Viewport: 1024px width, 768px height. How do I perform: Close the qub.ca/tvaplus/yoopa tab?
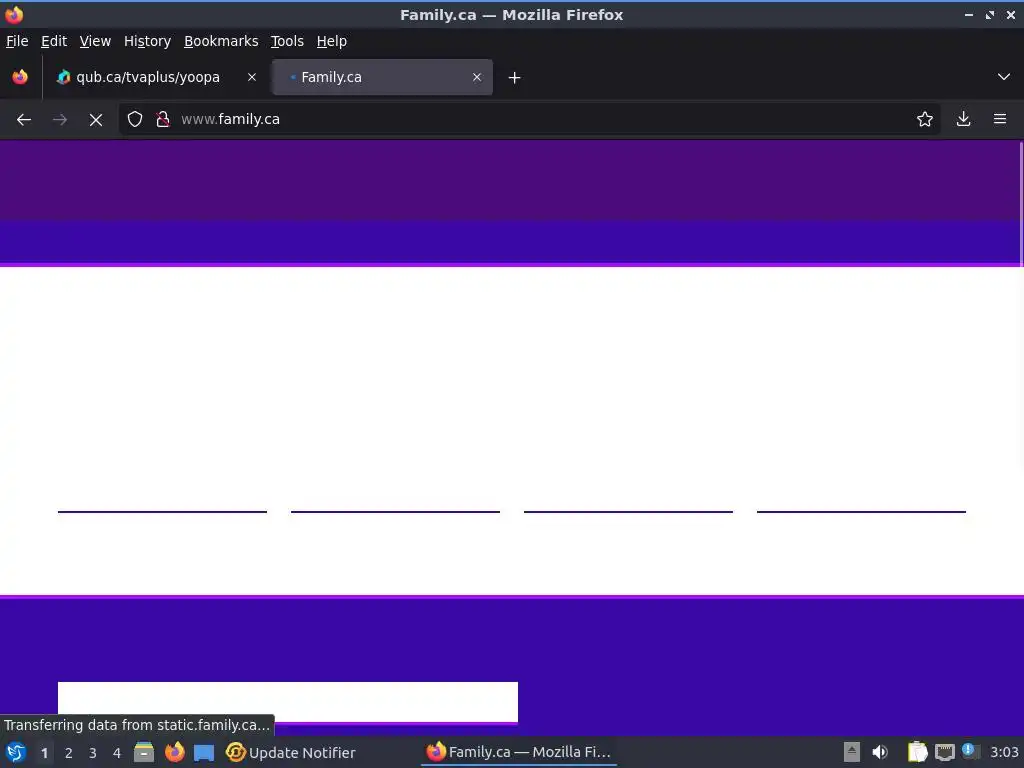point(251,77)
